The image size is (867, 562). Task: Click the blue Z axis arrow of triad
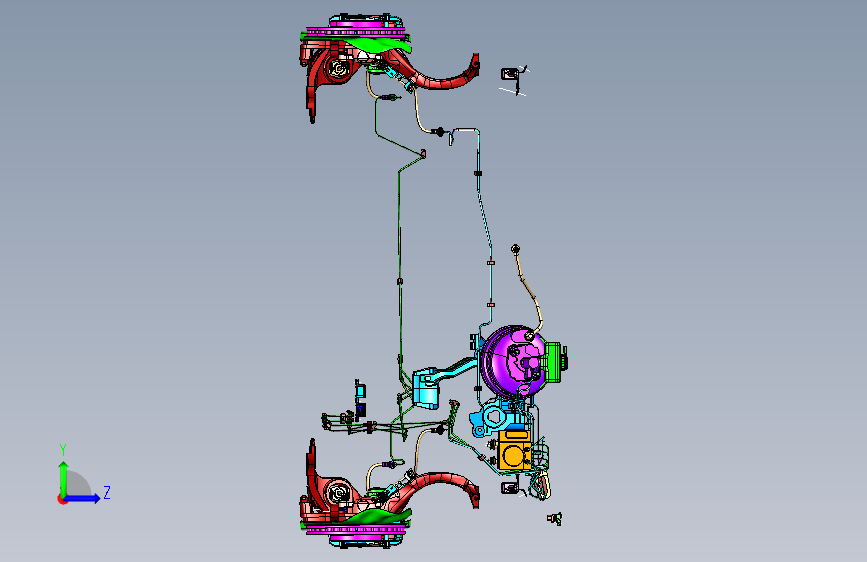83,498
